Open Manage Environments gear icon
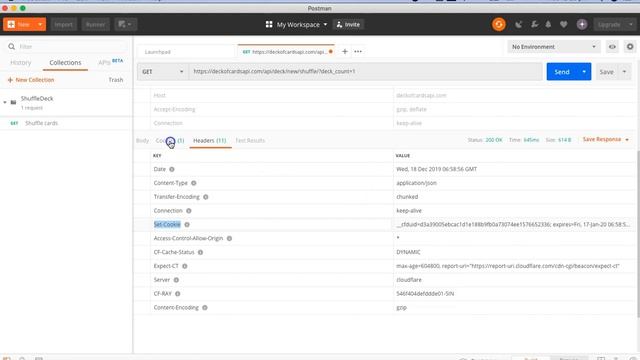This screenshot has height=360, width=640. [x=630, y=47]
